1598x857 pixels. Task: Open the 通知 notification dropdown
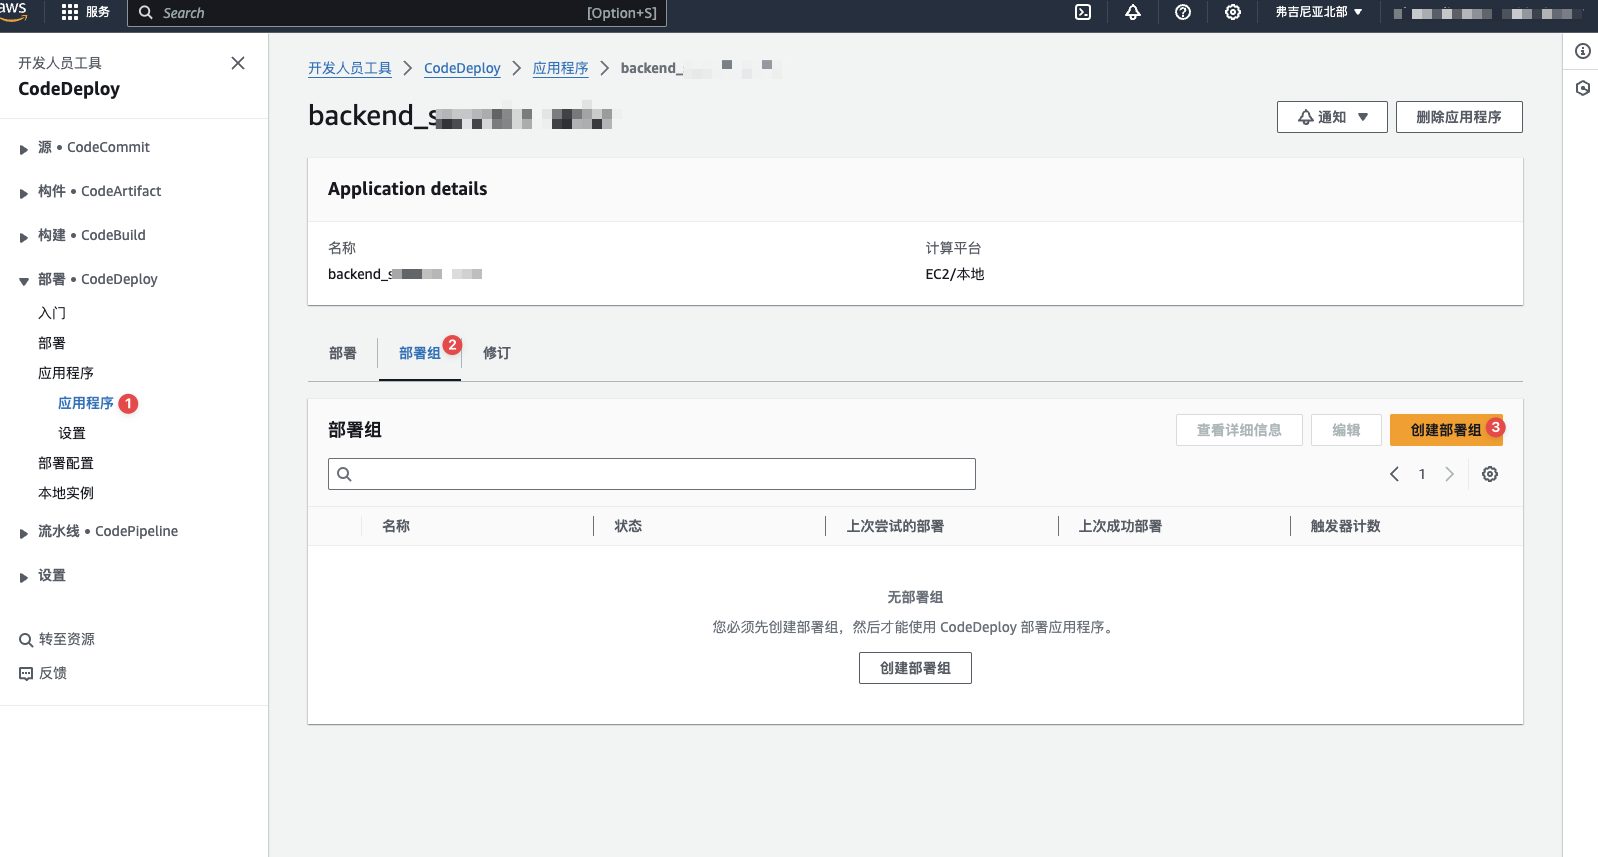[x=1332, y=117]
